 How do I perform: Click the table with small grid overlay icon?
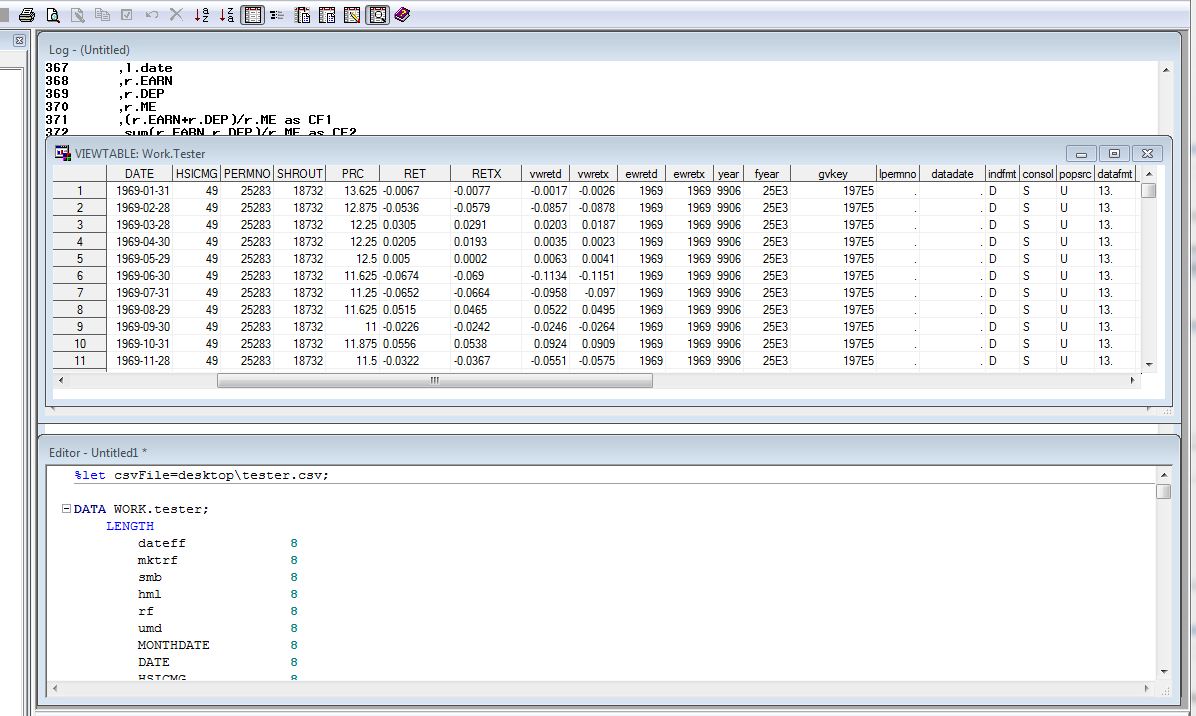click(327, 14)
